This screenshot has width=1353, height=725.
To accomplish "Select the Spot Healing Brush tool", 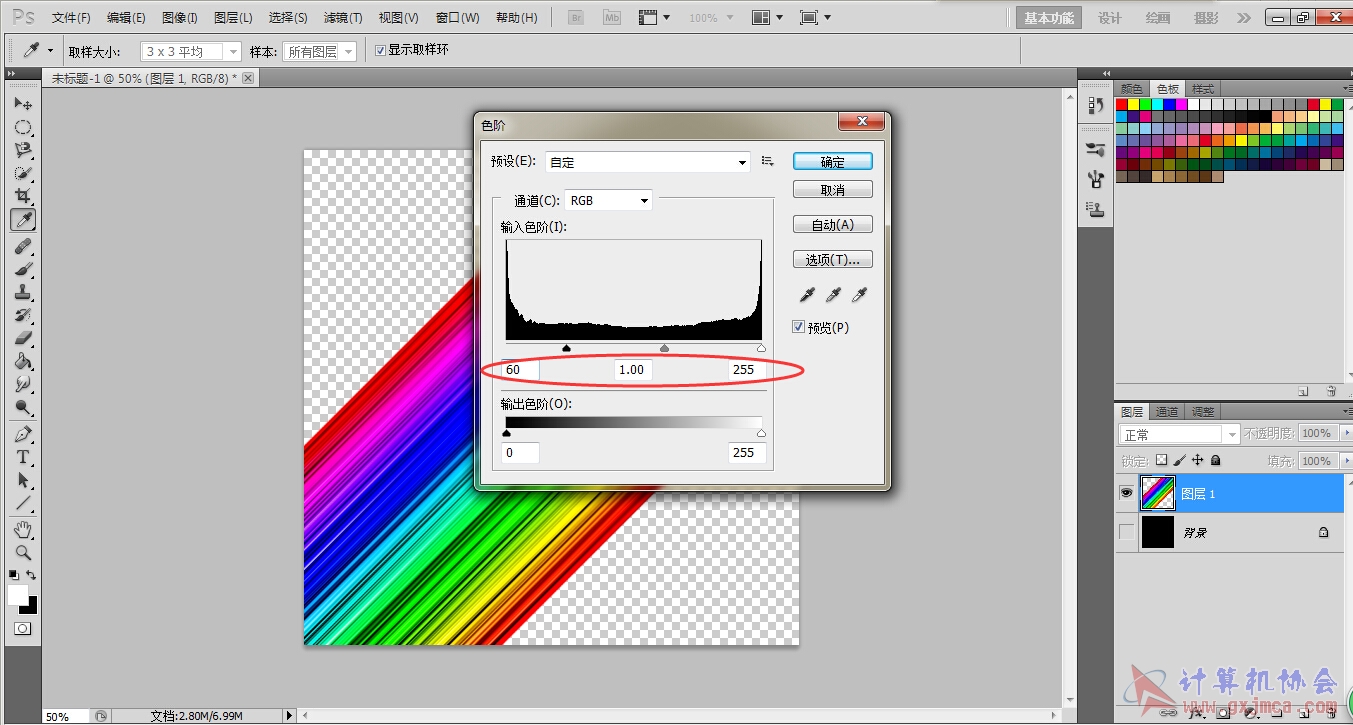I will pos(22,246).
